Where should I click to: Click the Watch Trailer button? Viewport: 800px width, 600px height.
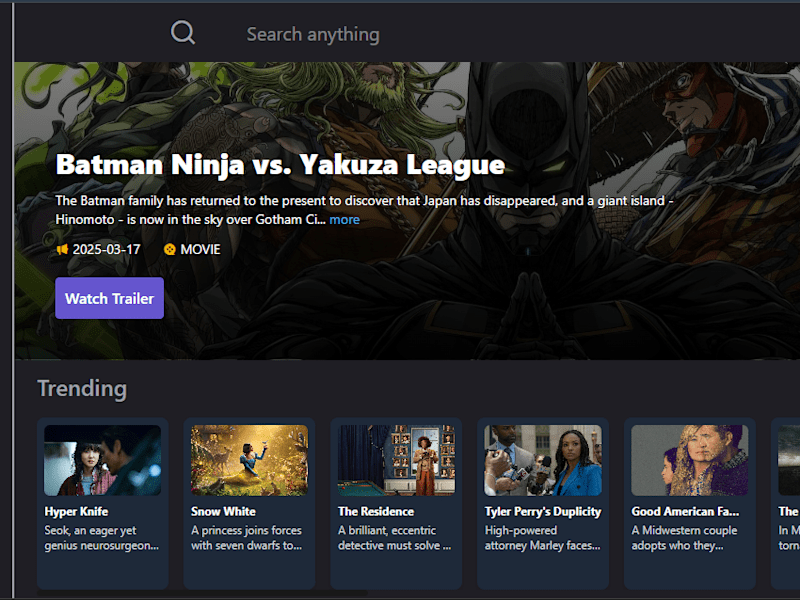click(109, 298)
